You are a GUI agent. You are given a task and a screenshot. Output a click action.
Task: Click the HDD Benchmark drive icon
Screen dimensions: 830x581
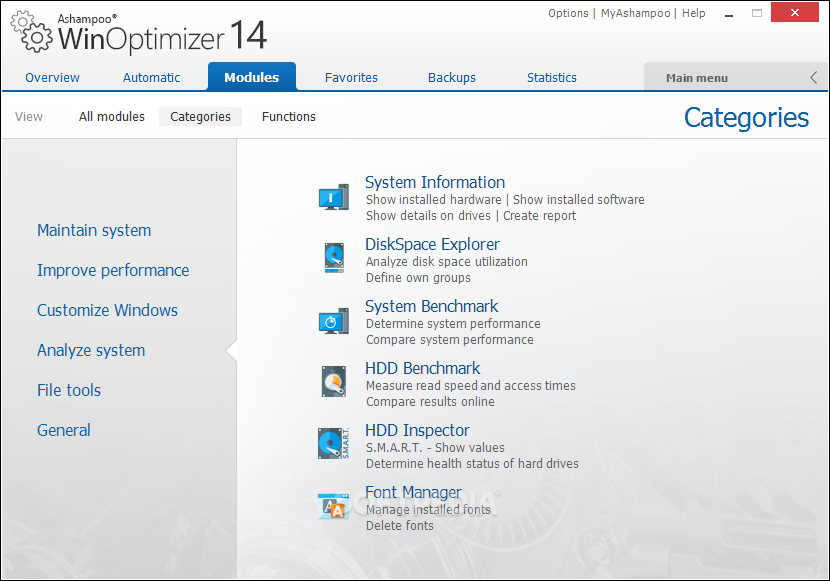coord(334,381)
